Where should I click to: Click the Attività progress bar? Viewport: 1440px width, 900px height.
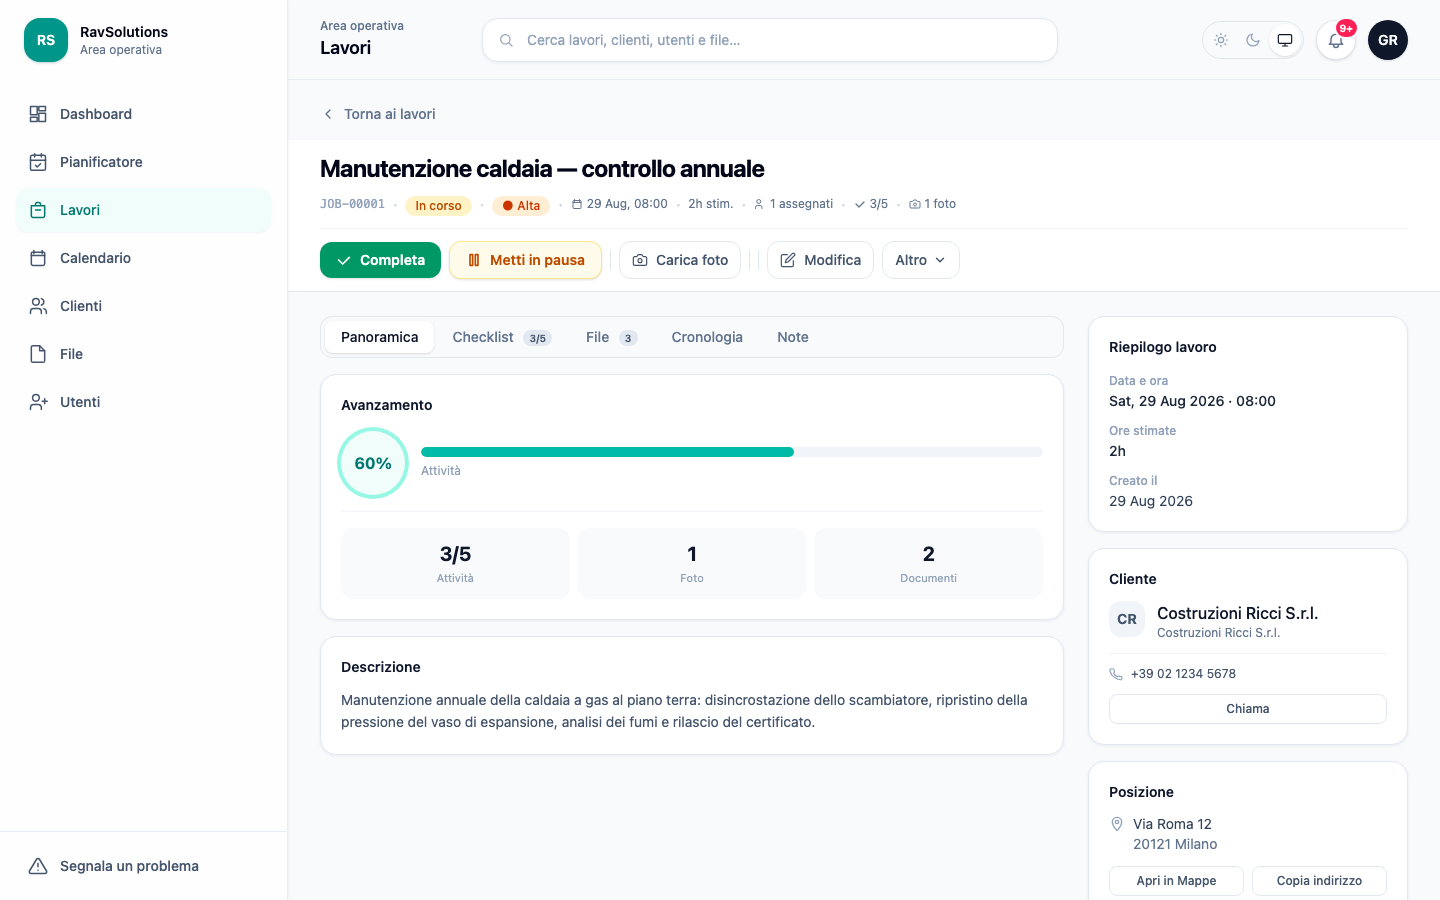pyautogui.click(x=732, y=452)
